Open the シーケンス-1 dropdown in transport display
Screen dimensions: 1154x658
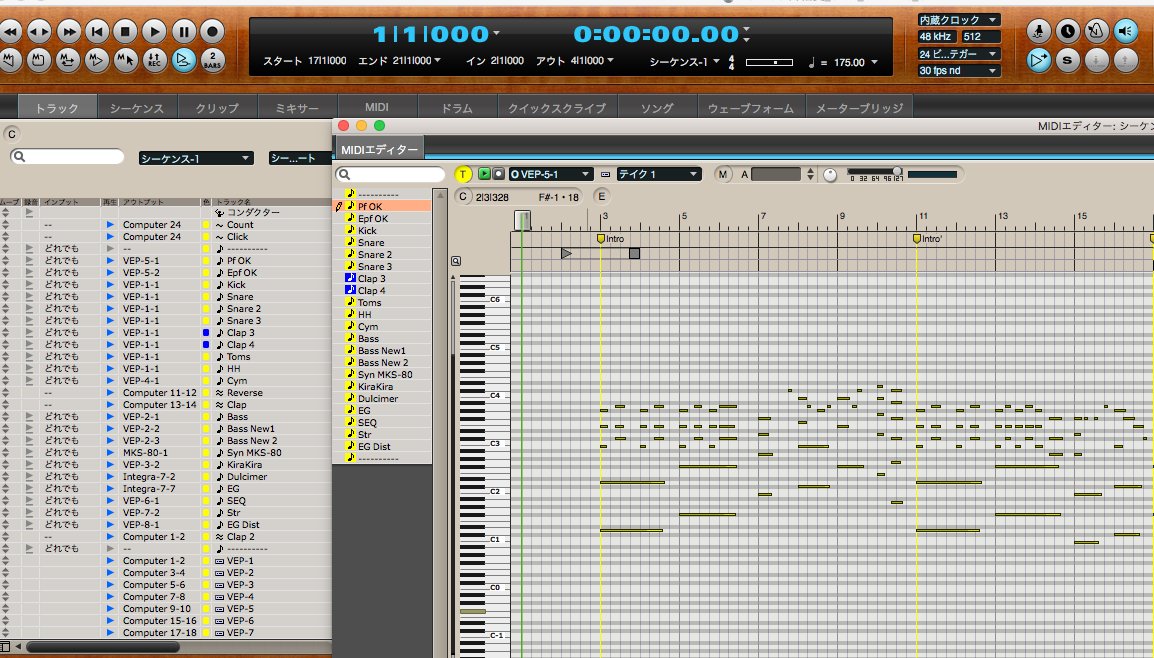coord(684,62)
